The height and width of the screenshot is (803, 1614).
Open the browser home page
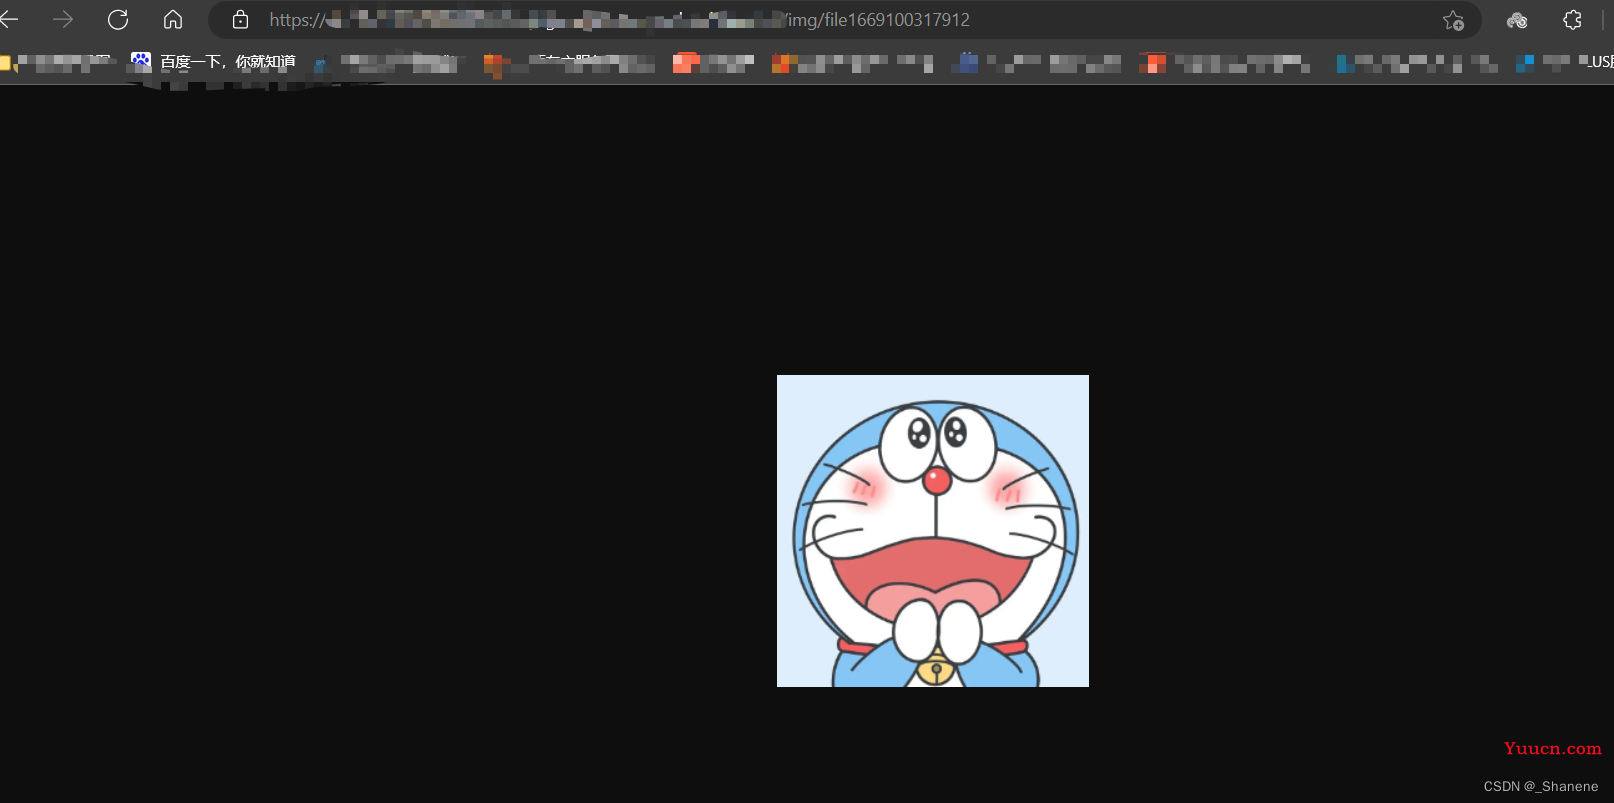click(173, 20)
